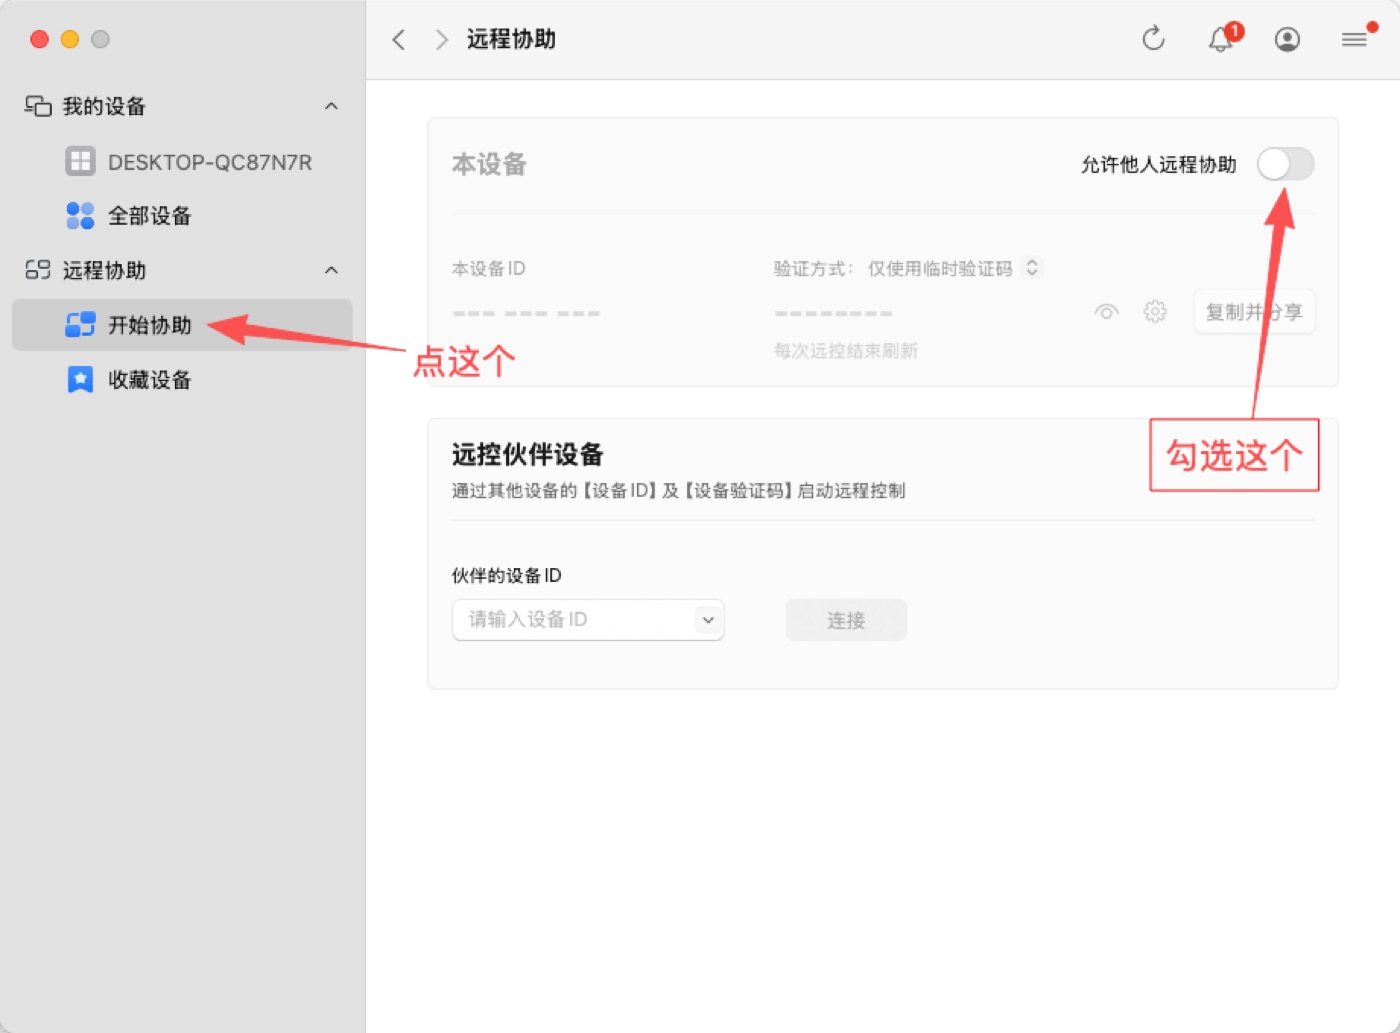Screen dimensions: 1400x1033
Task: Open the notification bell
Action: 1220,39
